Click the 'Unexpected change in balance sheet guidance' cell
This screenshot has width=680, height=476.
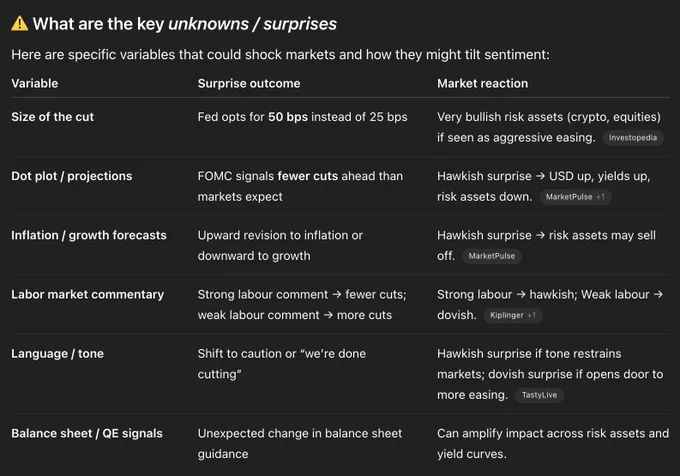300,443
